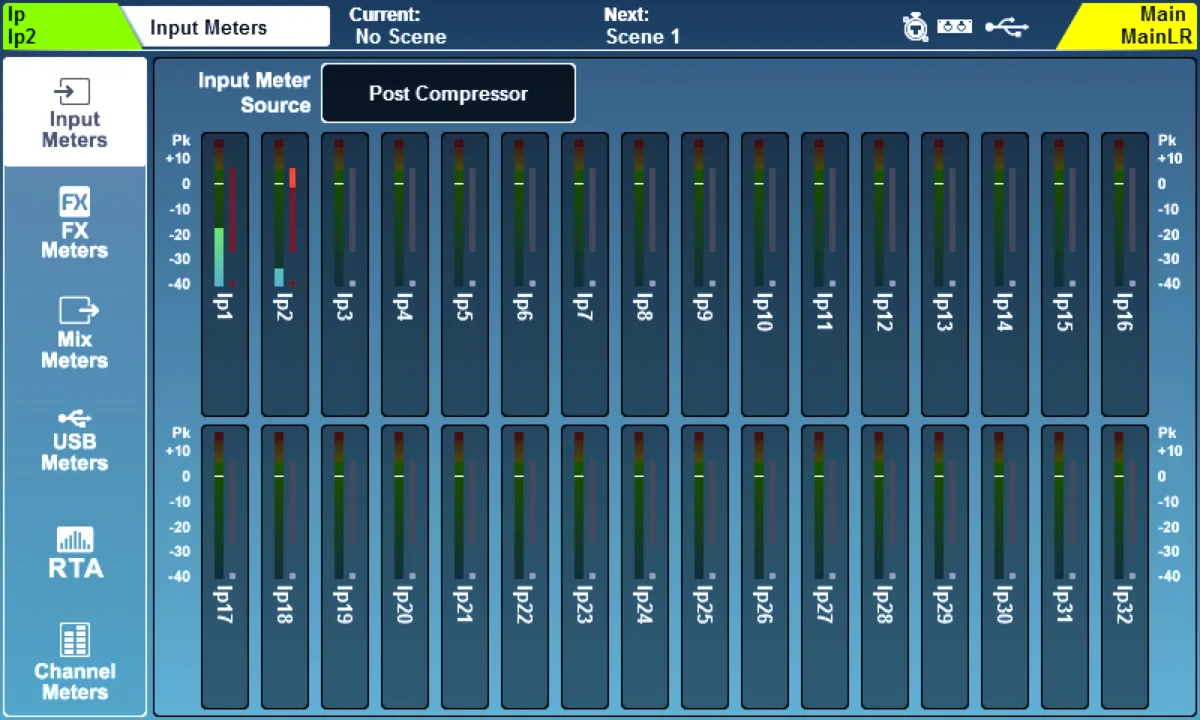Click Current No Scene text

tap(400, 27)
